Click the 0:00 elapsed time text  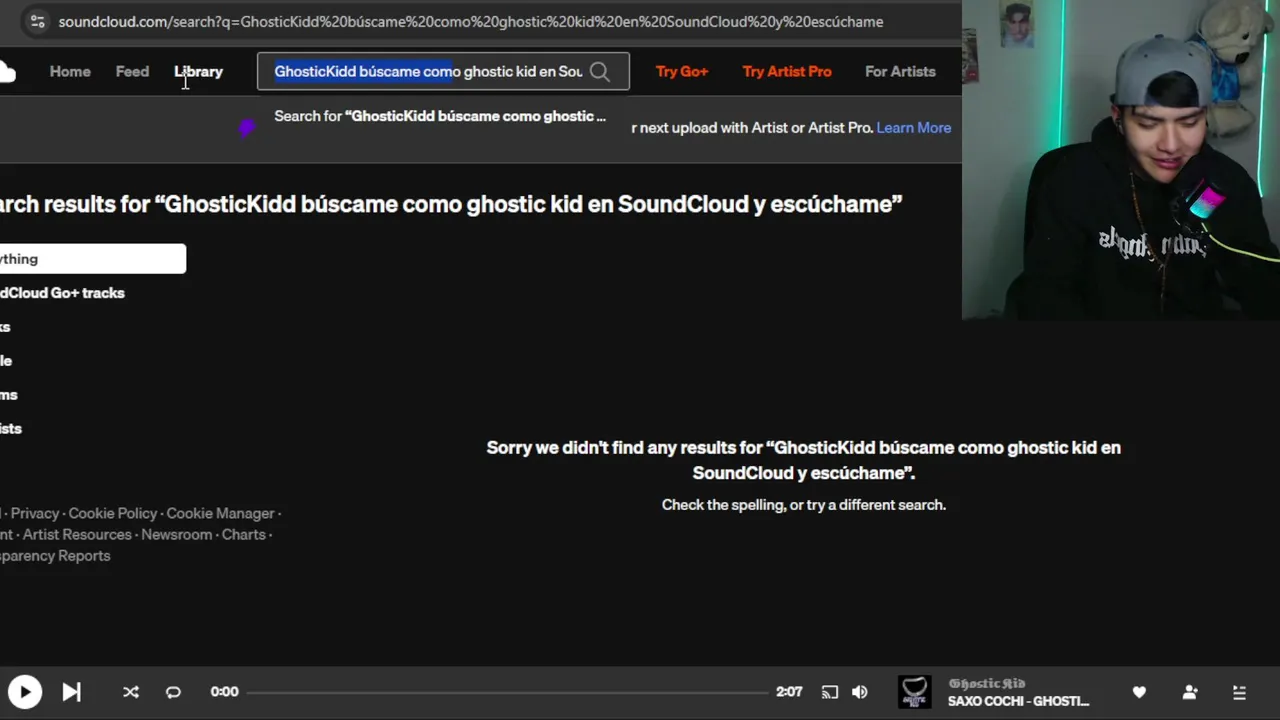[224, 692]
